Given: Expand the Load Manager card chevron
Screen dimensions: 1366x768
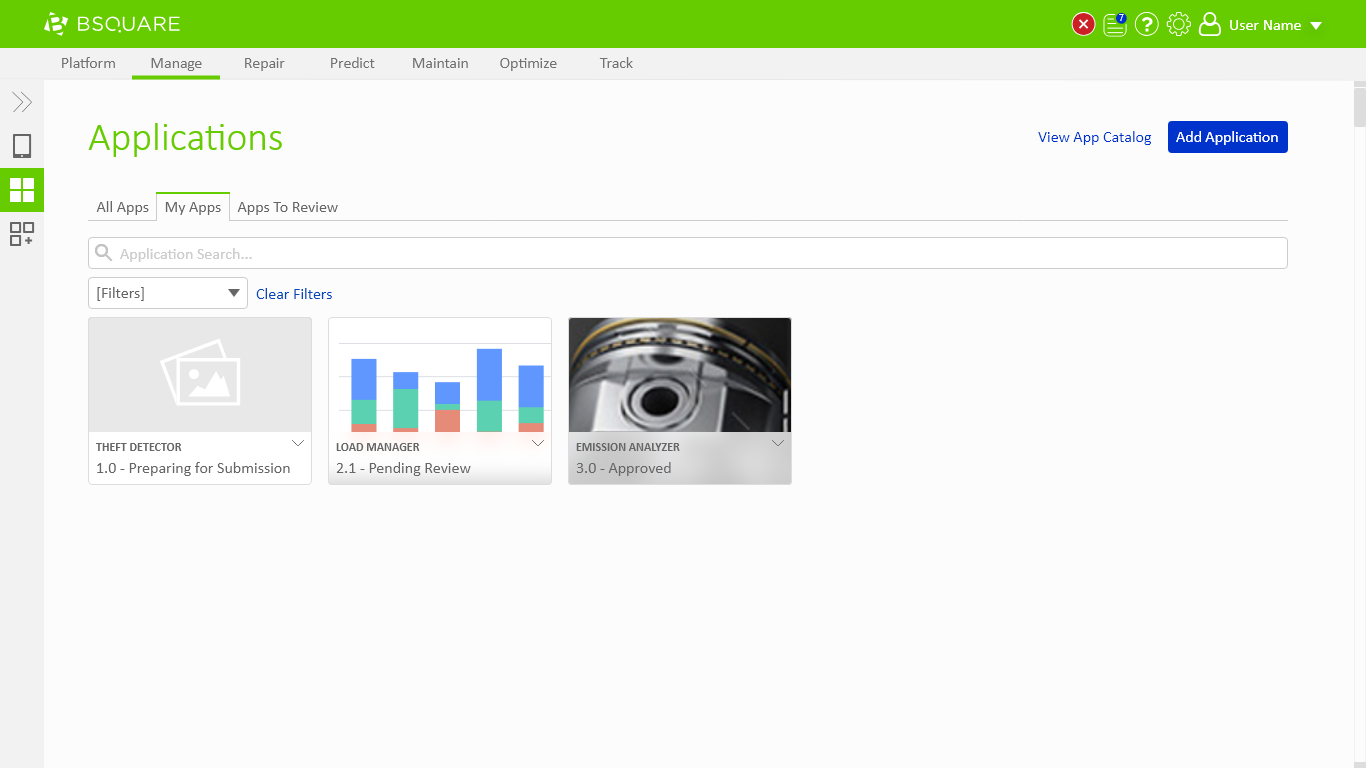Looking at the screenshot, I should click(x=538, y=443).
